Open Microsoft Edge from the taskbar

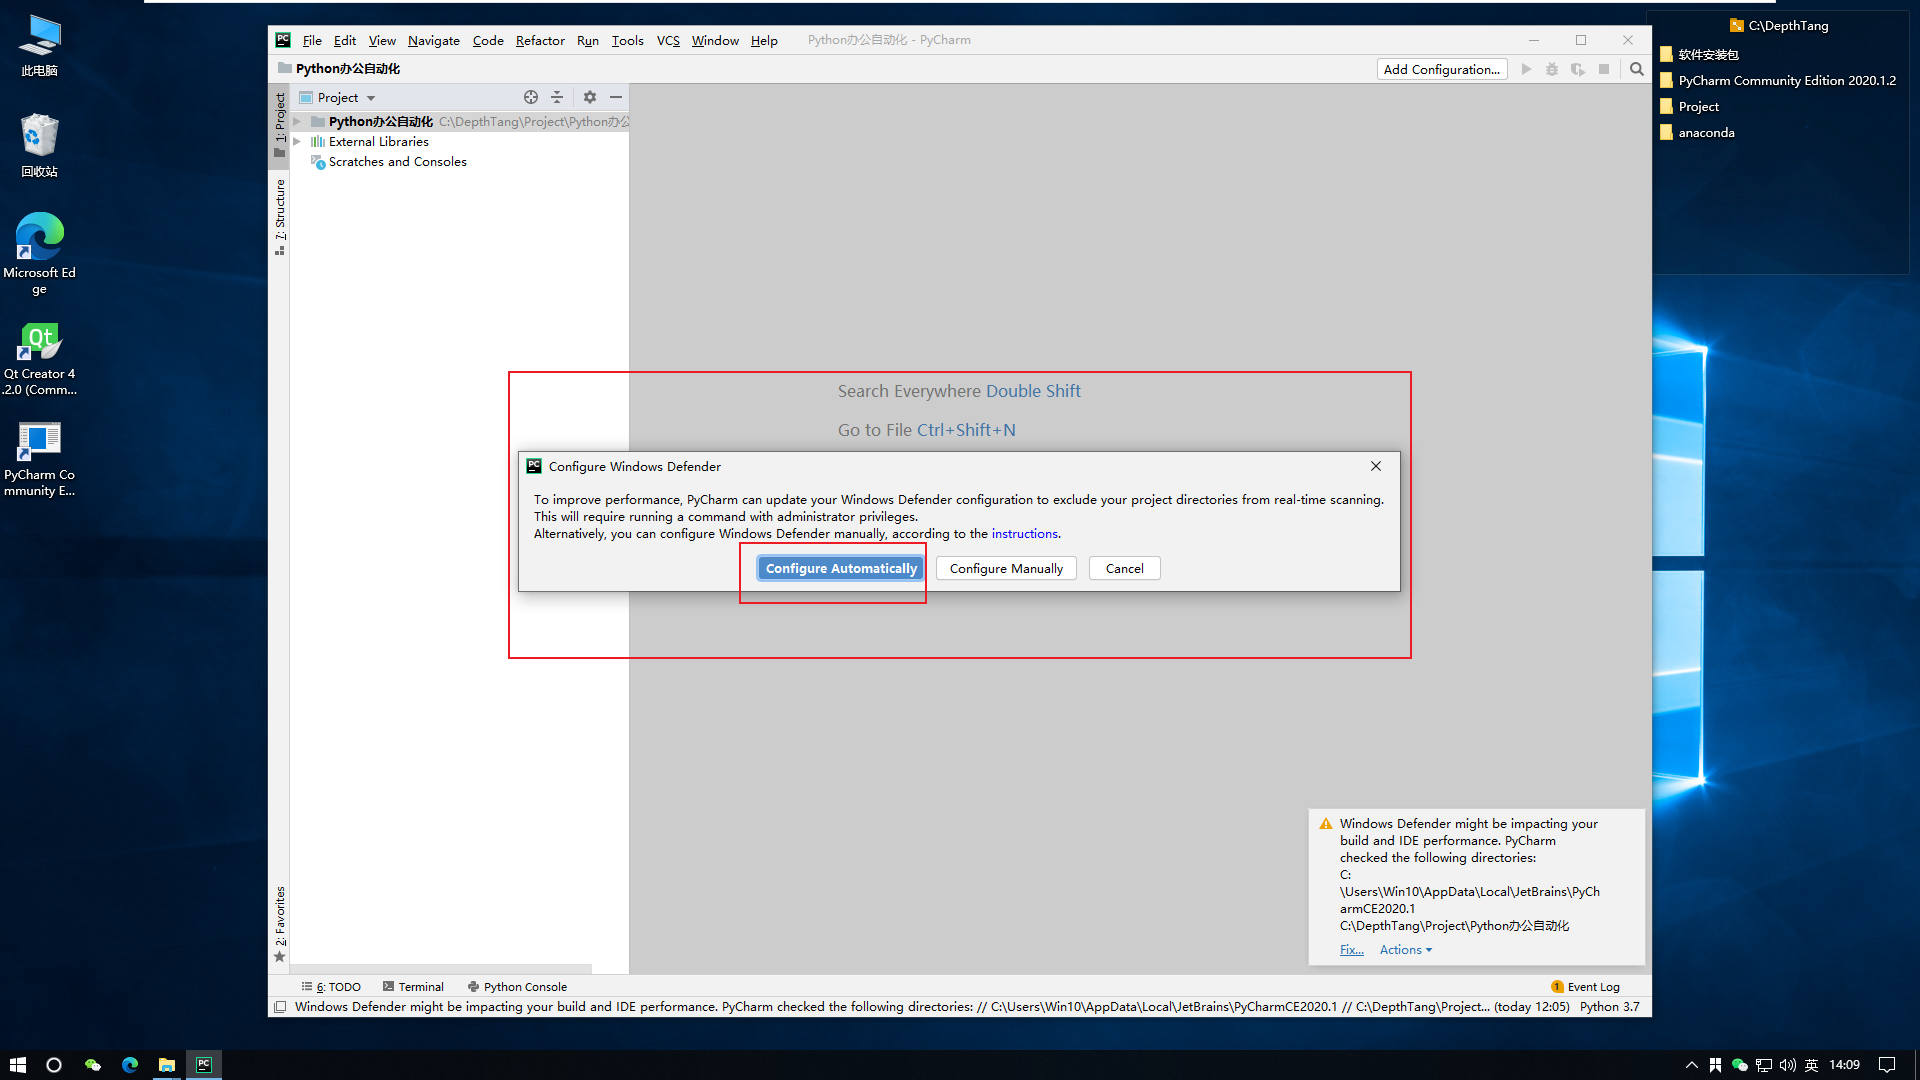[x=130, y=1065]
